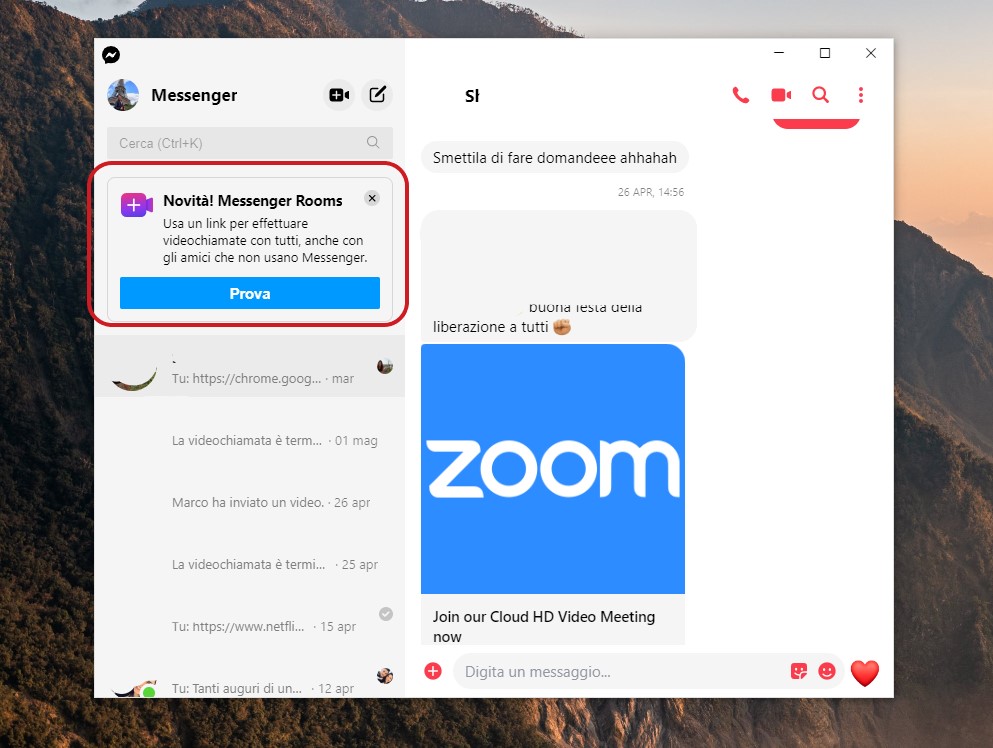Click the Zoom link preview image

553,469
